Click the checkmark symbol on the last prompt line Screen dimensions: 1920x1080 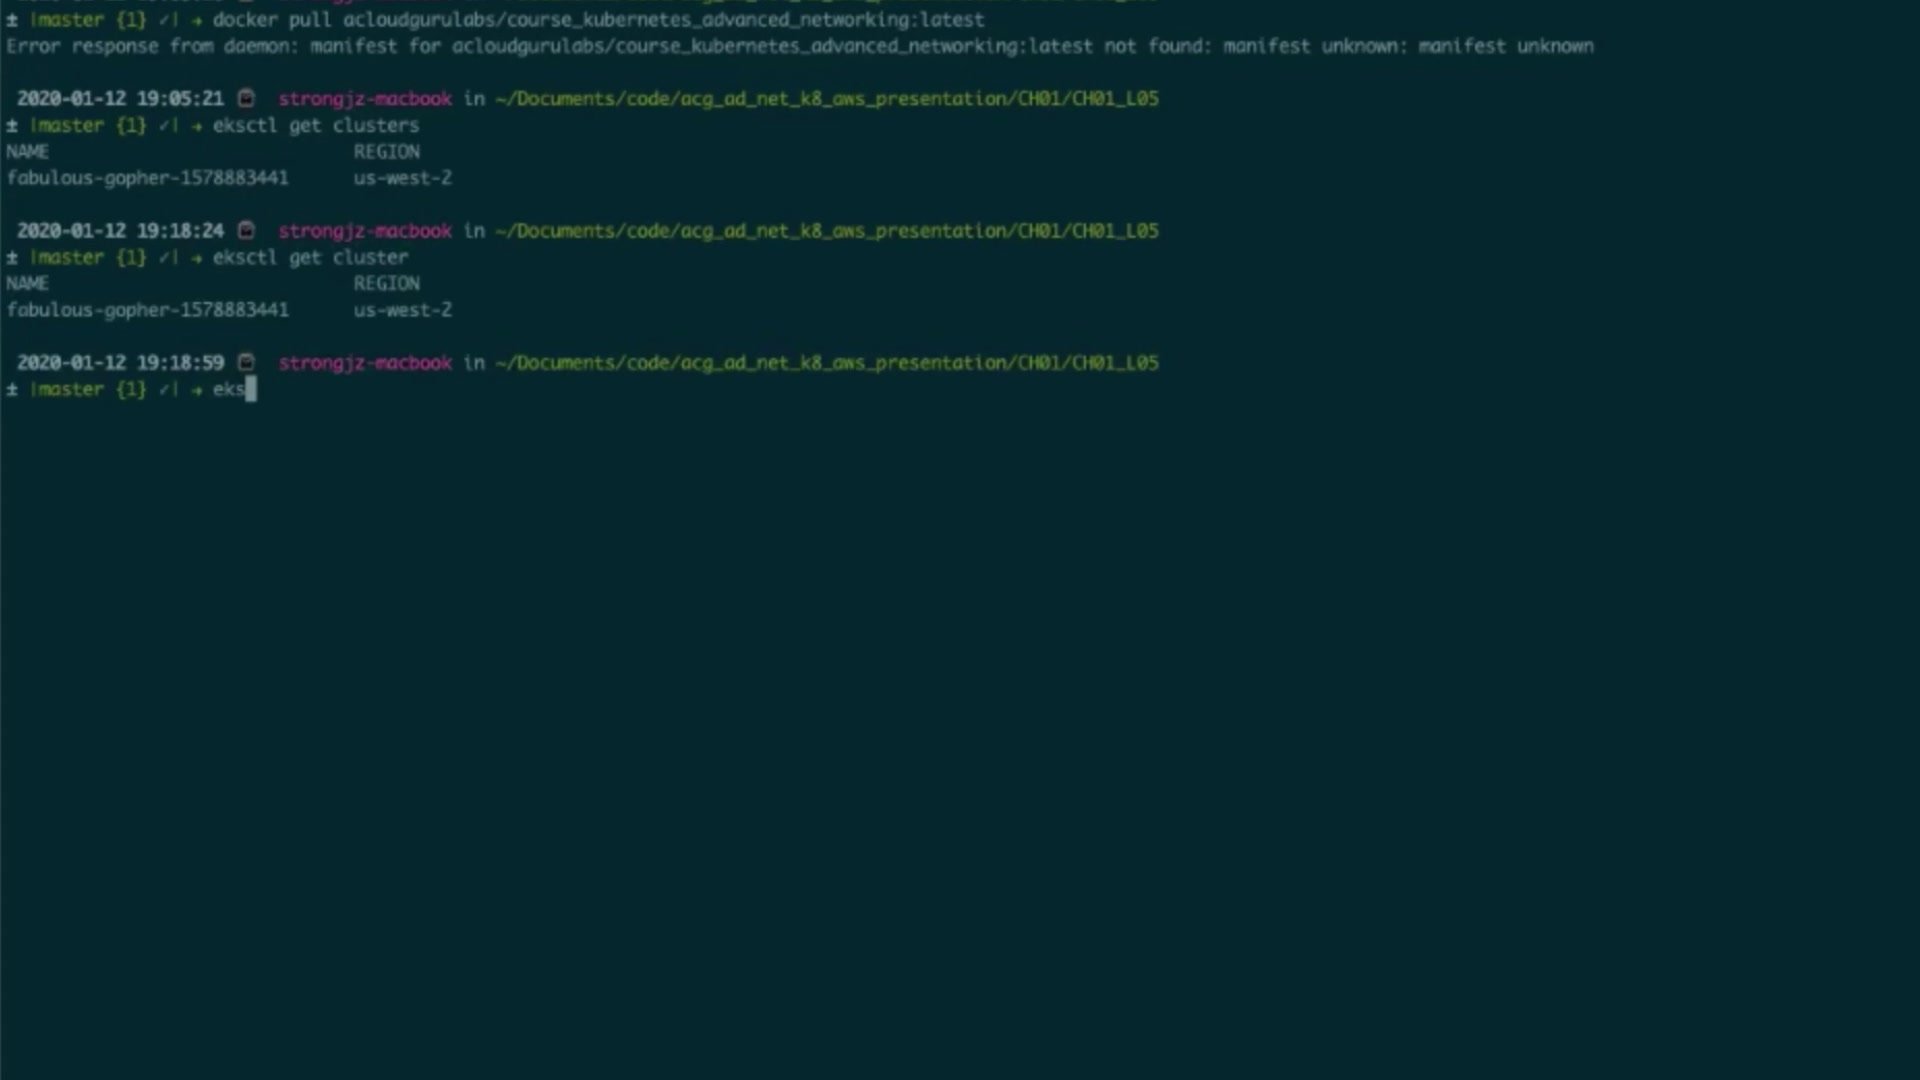[165, 389]
